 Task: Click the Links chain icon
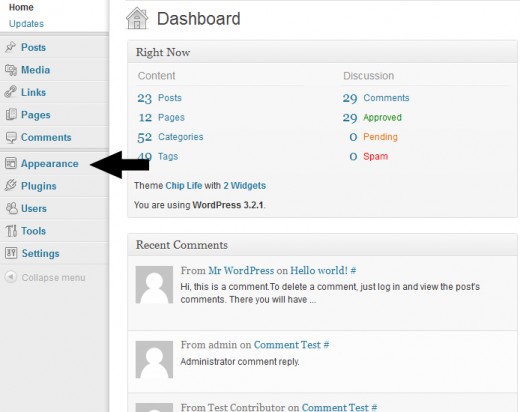point(11,92)
